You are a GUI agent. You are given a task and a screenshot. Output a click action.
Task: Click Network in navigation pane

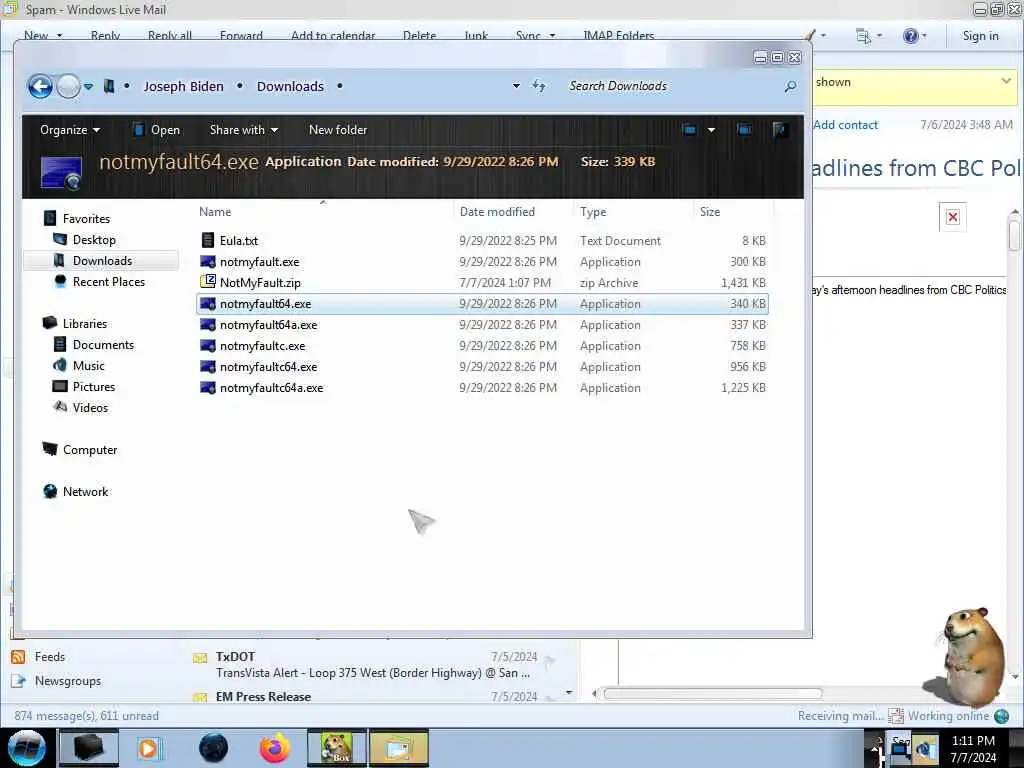pyautogui.click(x=85, y=491)
